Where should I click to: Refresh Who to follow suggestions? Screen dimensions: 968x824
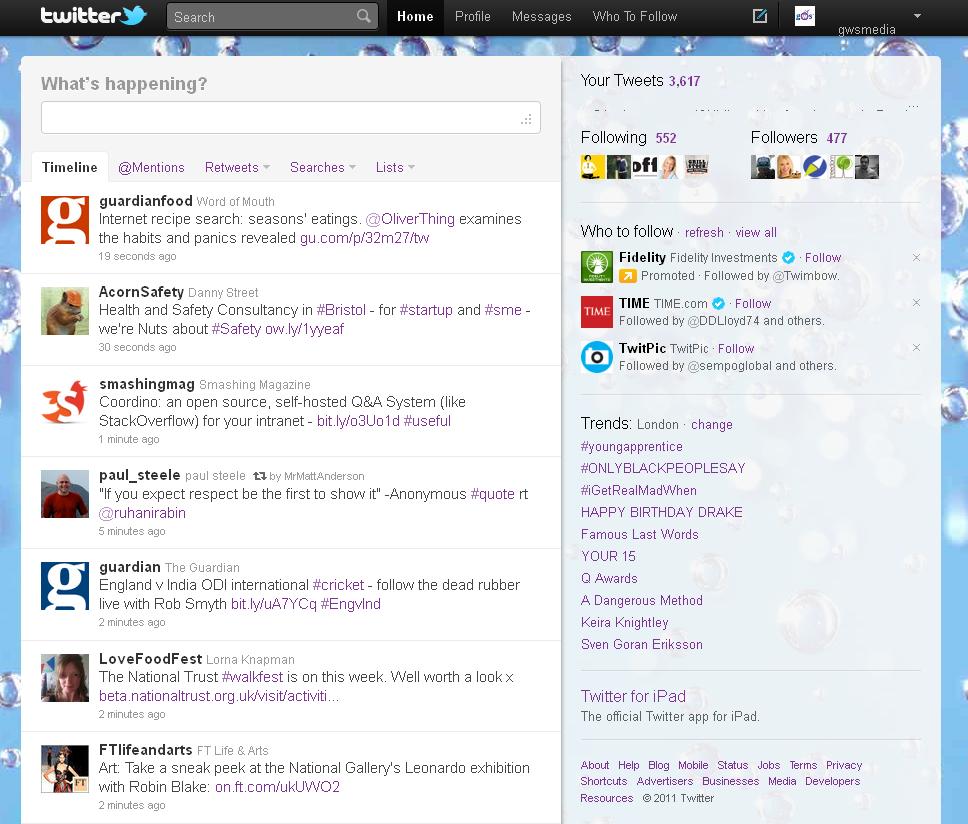pyautogui.click(x=704, y=233)
